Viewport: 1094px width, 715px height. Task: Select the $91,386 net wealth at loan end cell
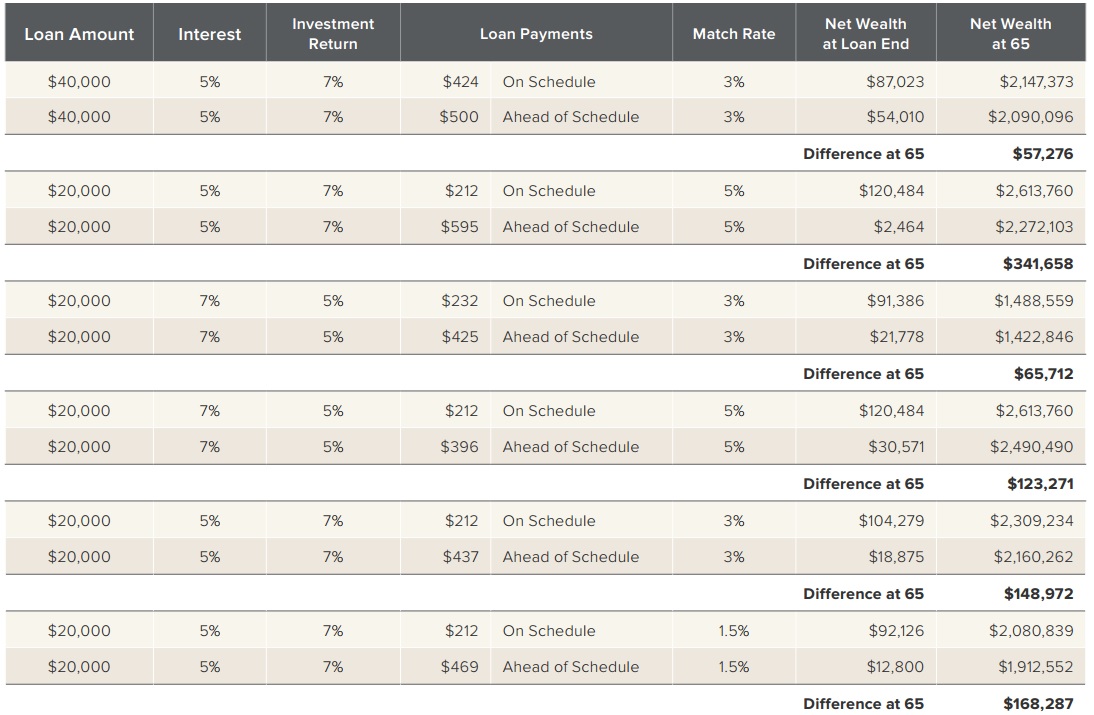(x=895, y=301)
